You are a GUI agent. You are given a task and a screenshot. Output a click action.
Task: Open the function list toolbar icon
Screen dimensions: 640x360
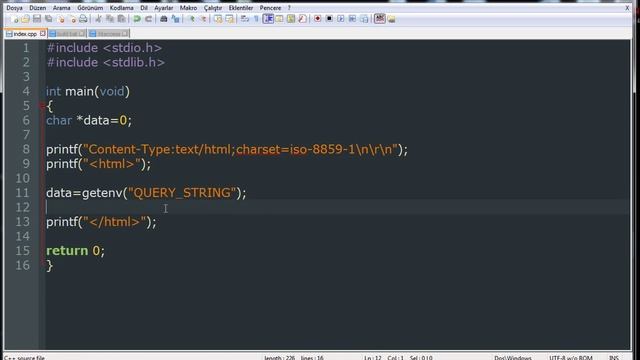click(302, 19)
